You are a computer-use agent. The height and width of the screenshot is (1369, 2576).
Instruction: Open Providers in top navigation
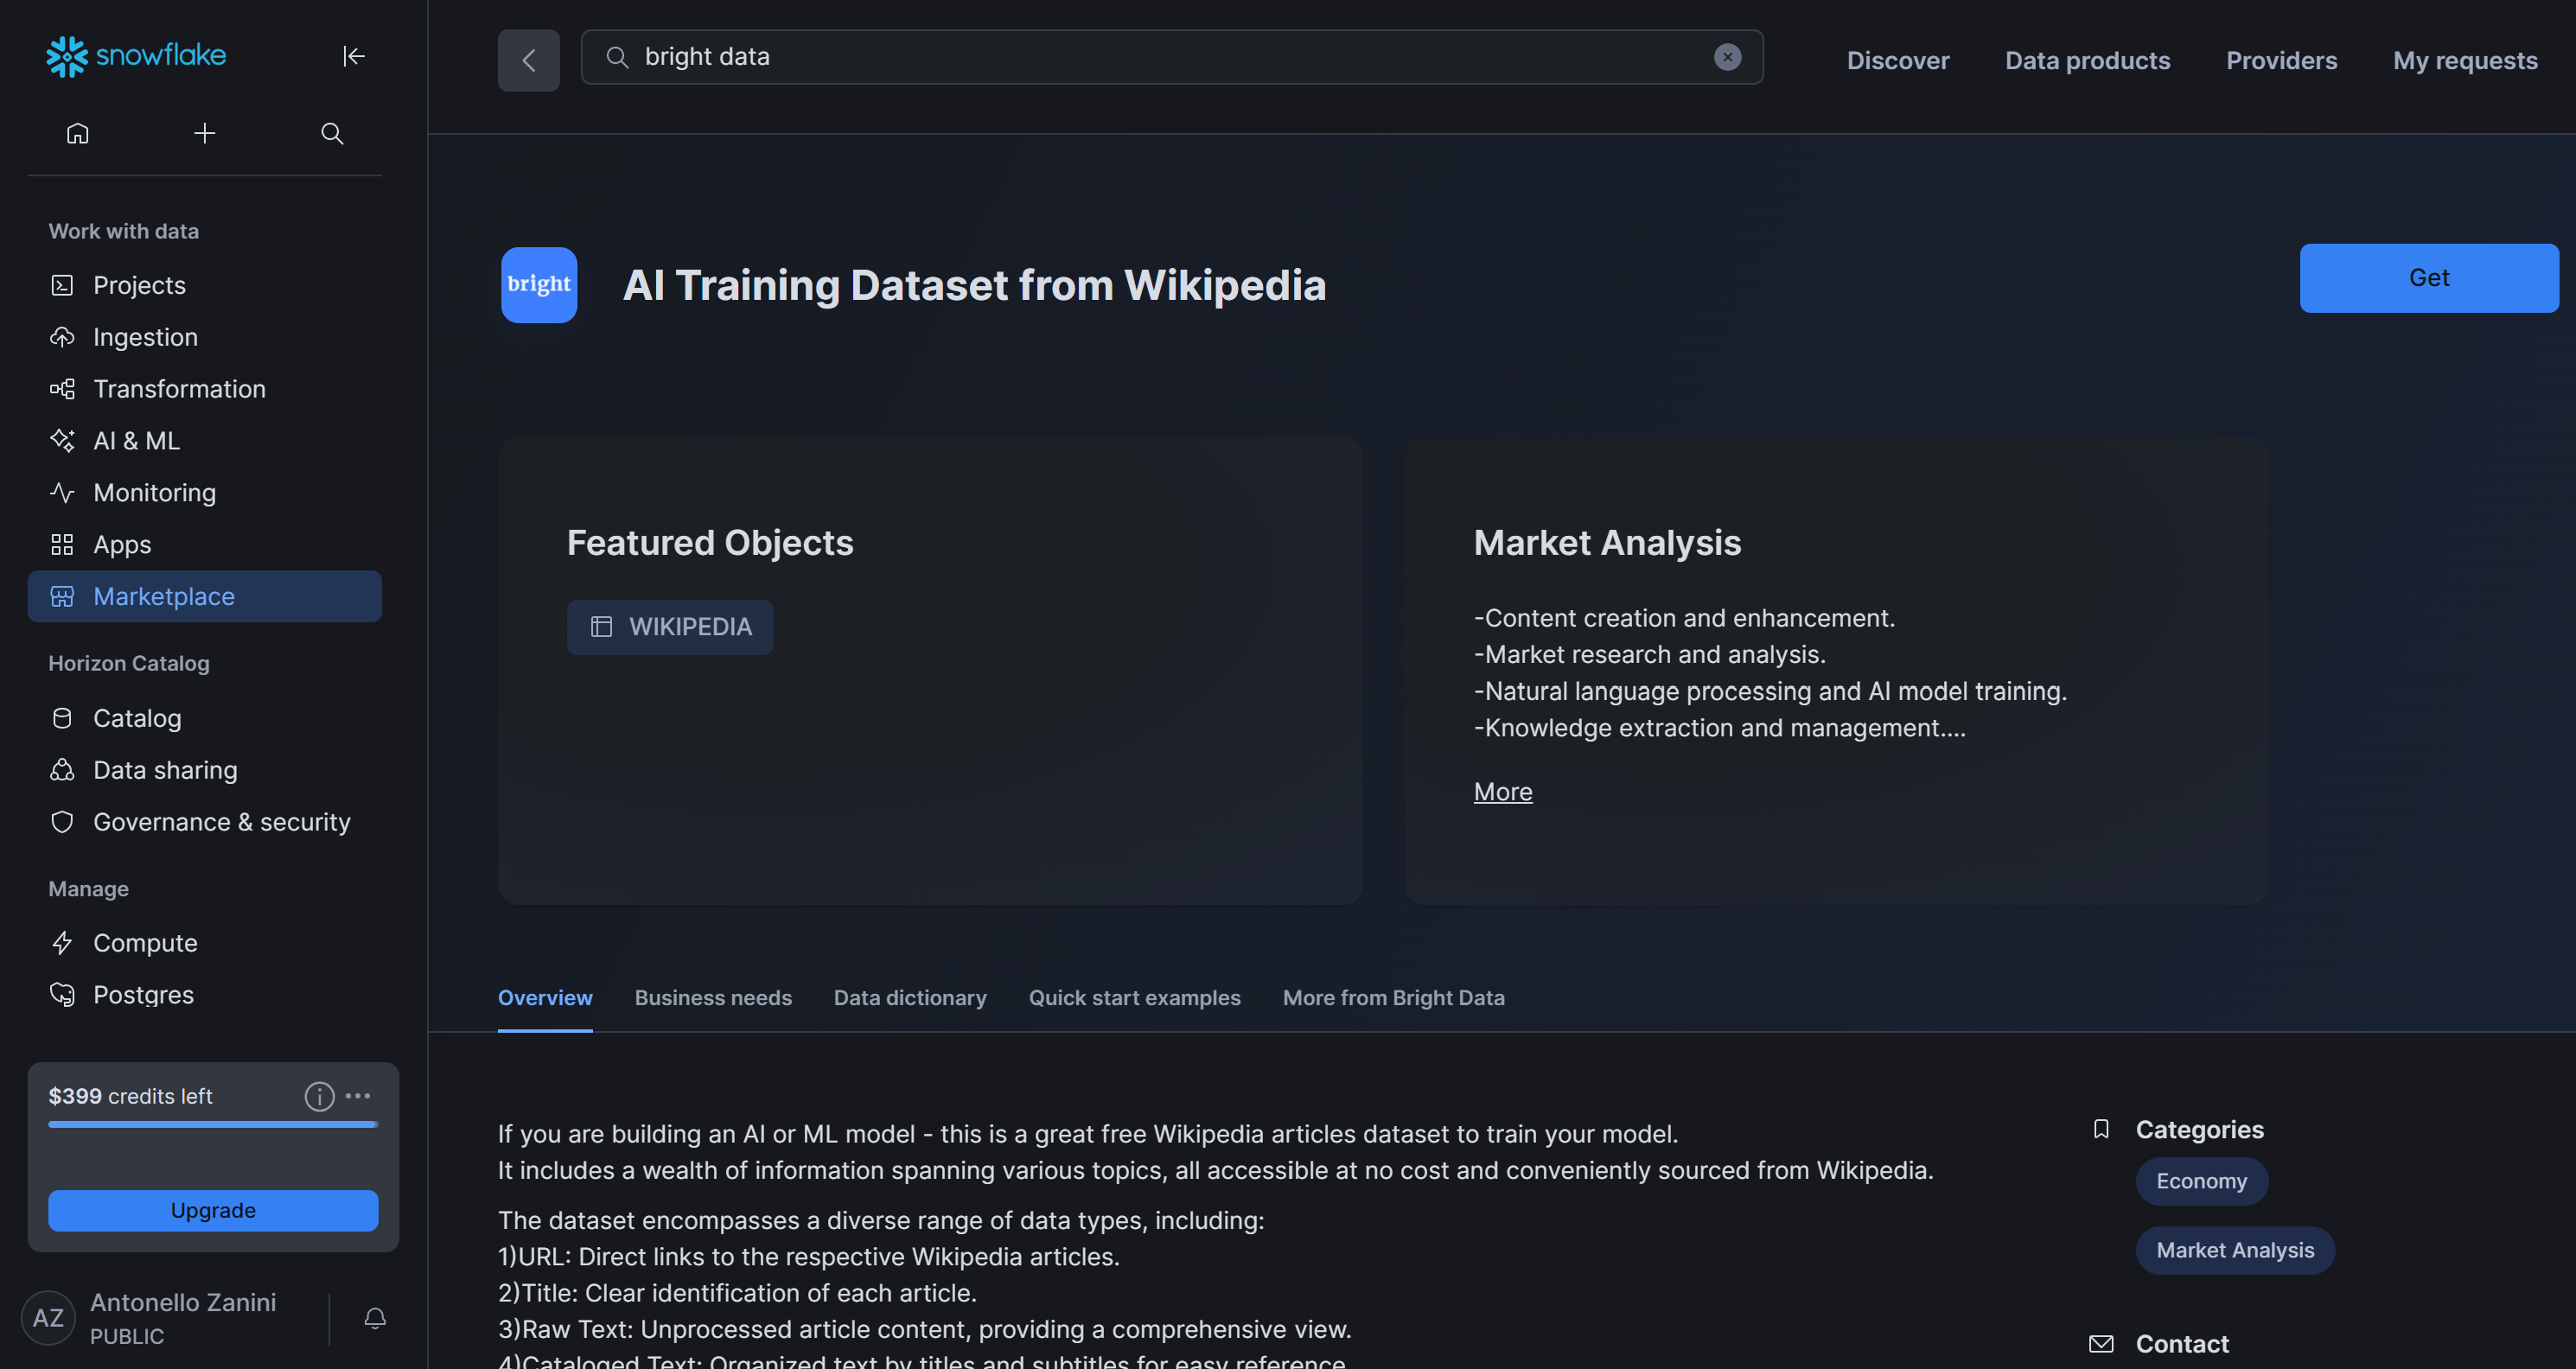pyautogui.click(x=2282, y=61)
